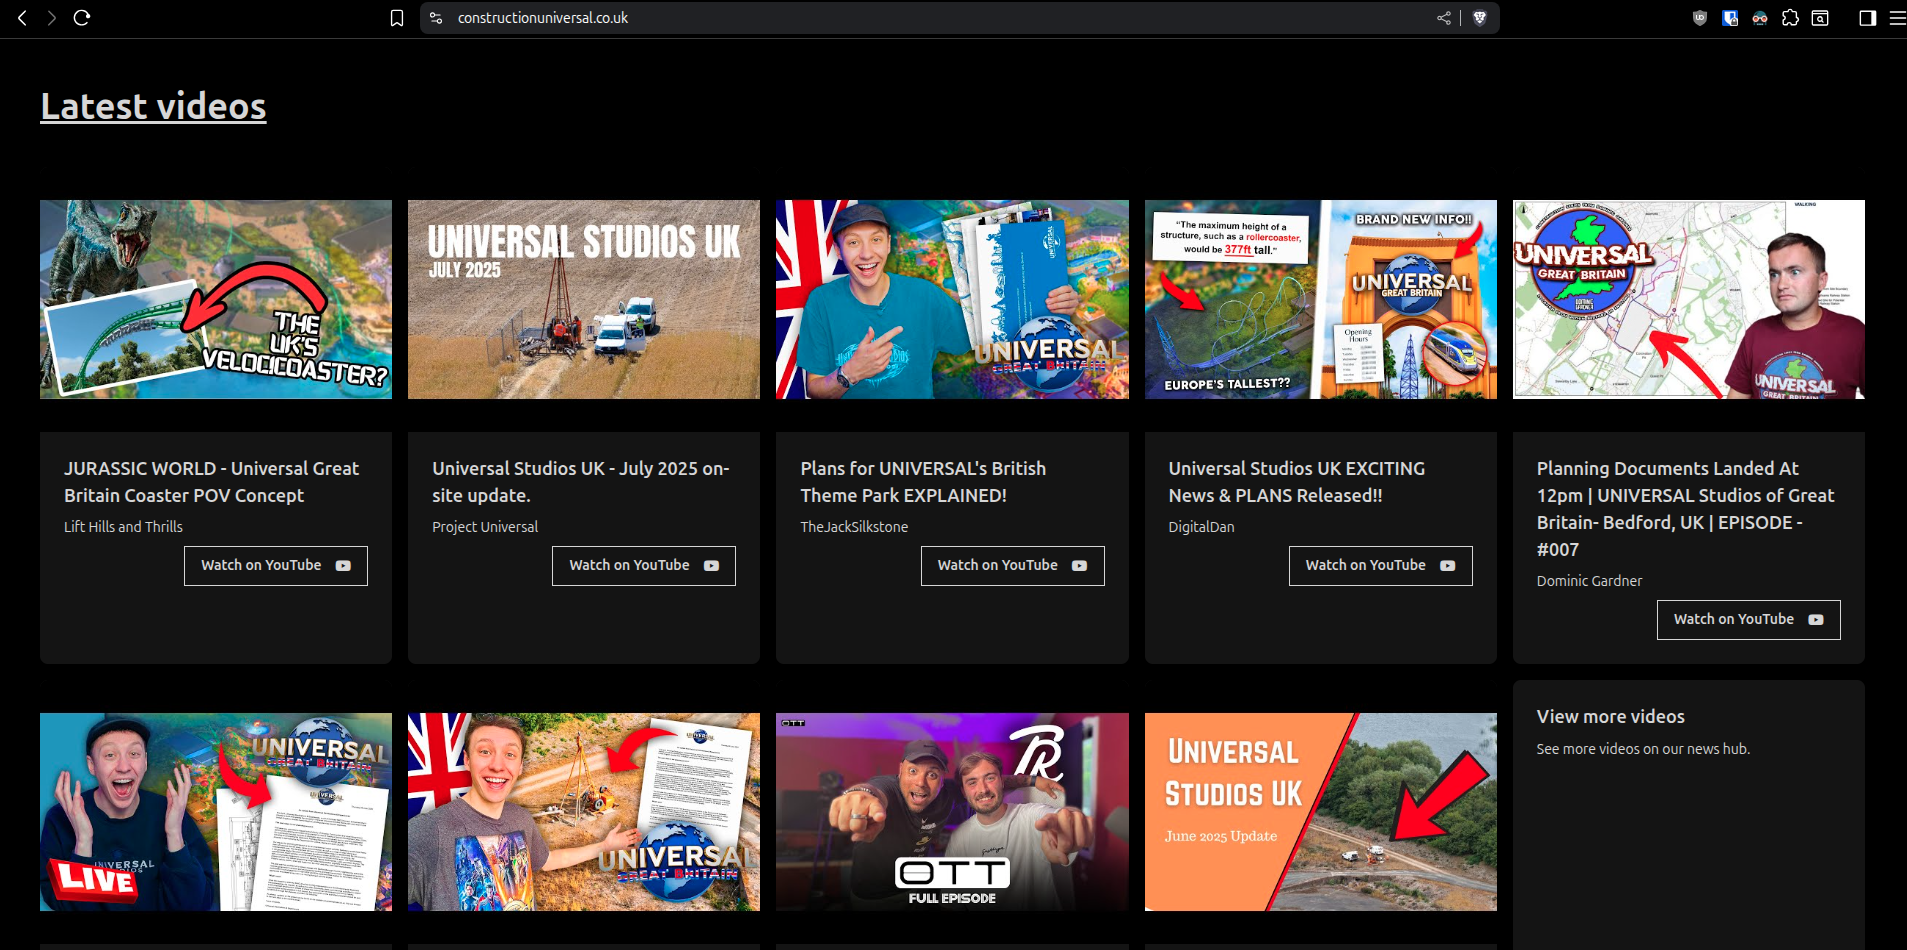Open the Europe's Tallest thumbnail

click(1321, 299)
